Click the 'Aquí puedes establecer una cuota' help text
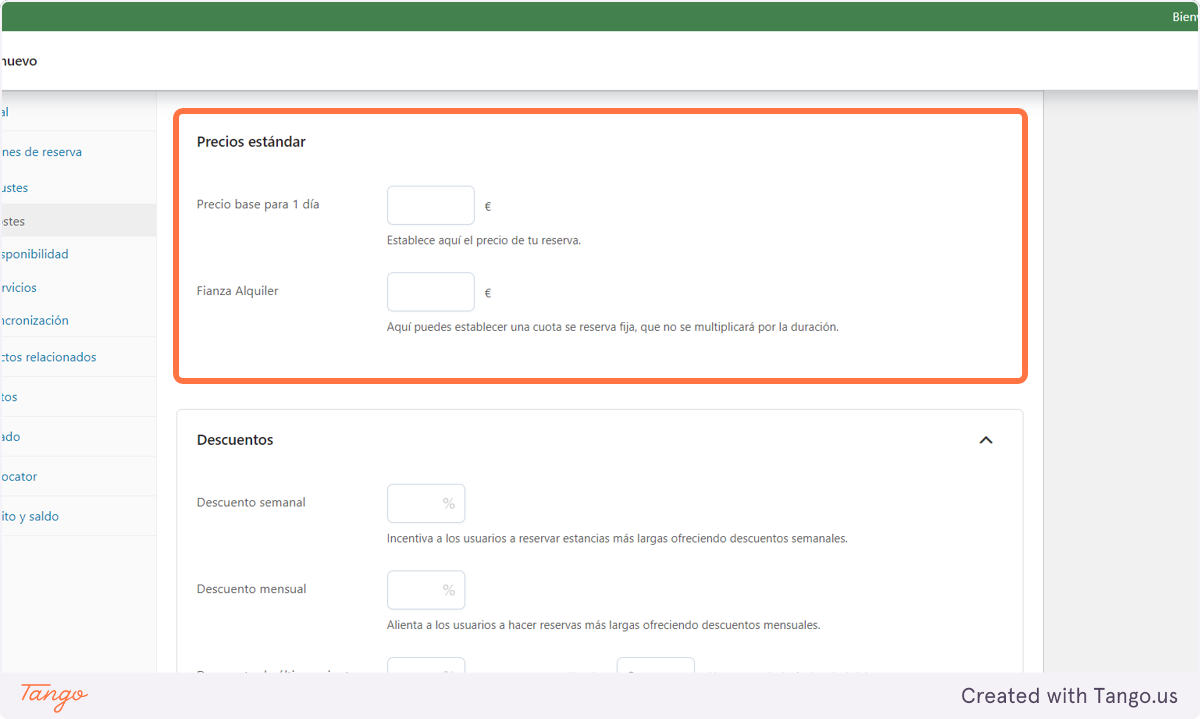Image resolution: width=1200 pixels, height=719 pixels. 612,328
